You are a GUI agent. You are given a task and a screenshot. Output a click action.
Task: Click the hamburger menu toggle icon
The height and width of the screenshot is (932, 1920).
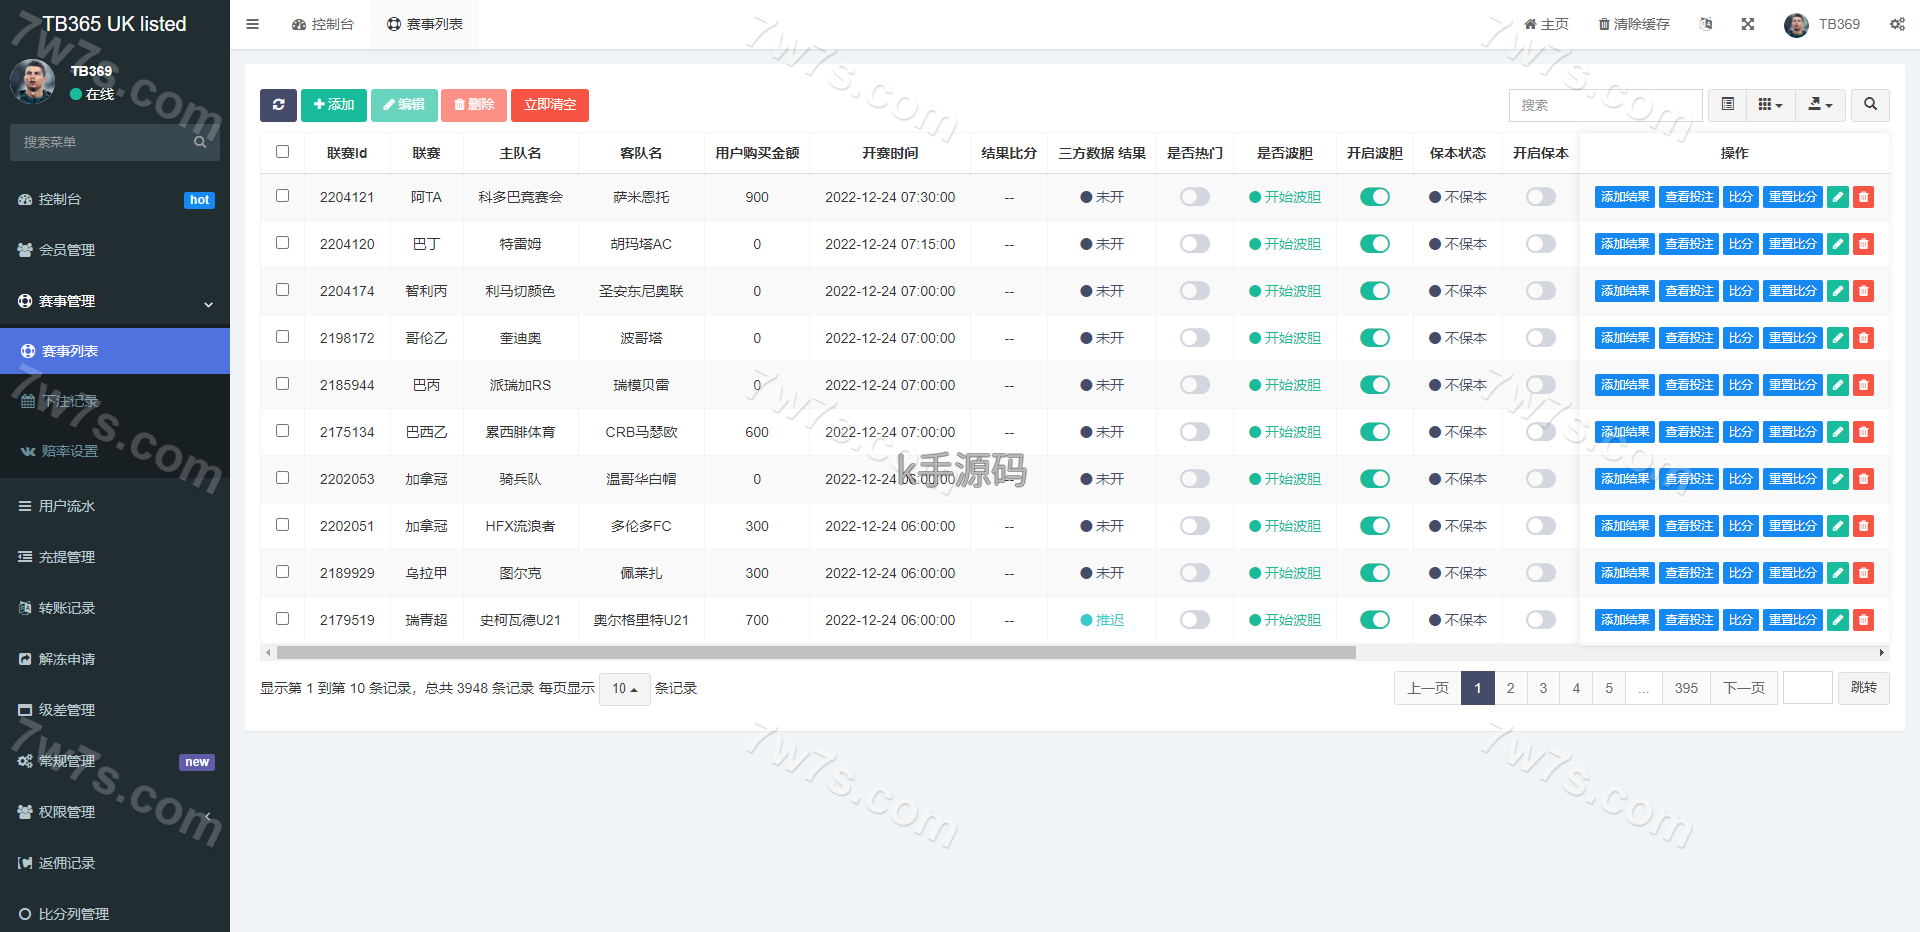click(x=252, y=24)
